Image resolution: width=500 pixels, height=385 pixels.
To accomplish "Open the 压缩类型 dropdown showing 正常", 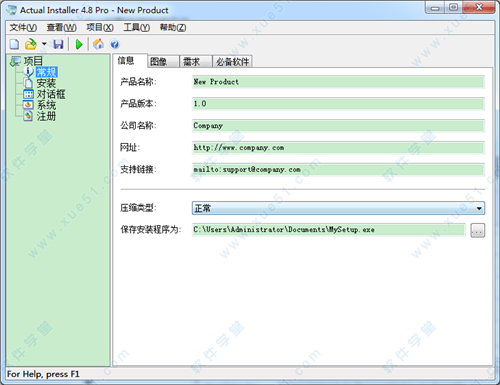I will (338, 208).
